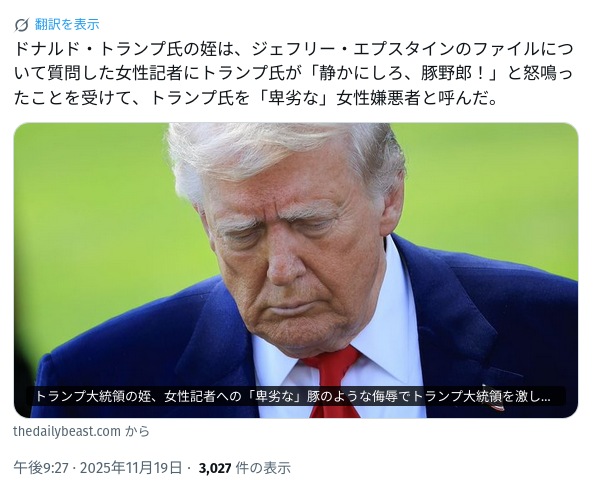Click the date 2025年11月19日

tap(131, 468)
